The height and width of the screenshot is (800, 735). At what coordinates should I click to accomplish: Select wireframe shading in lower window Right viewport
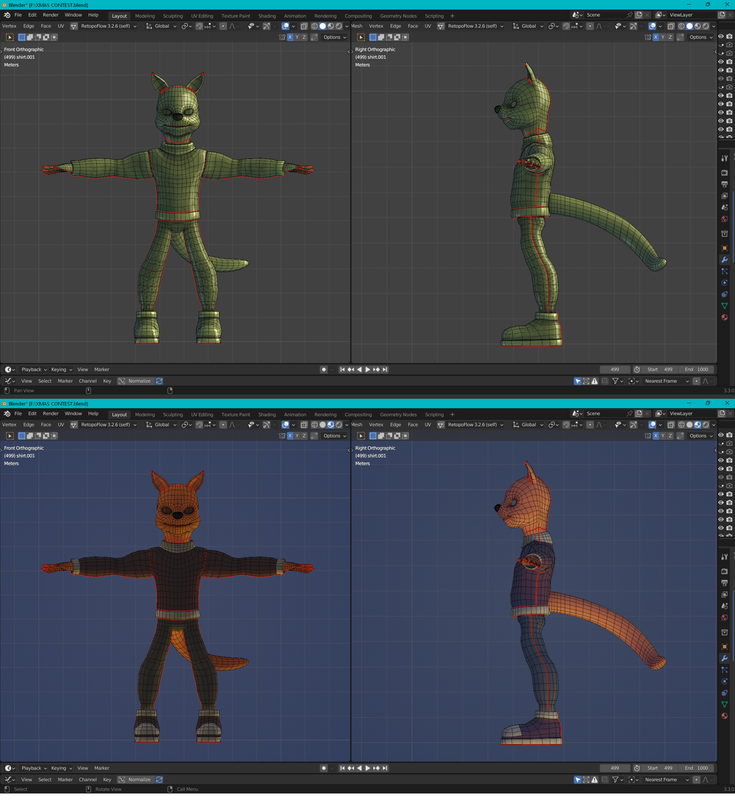[681, 424]
